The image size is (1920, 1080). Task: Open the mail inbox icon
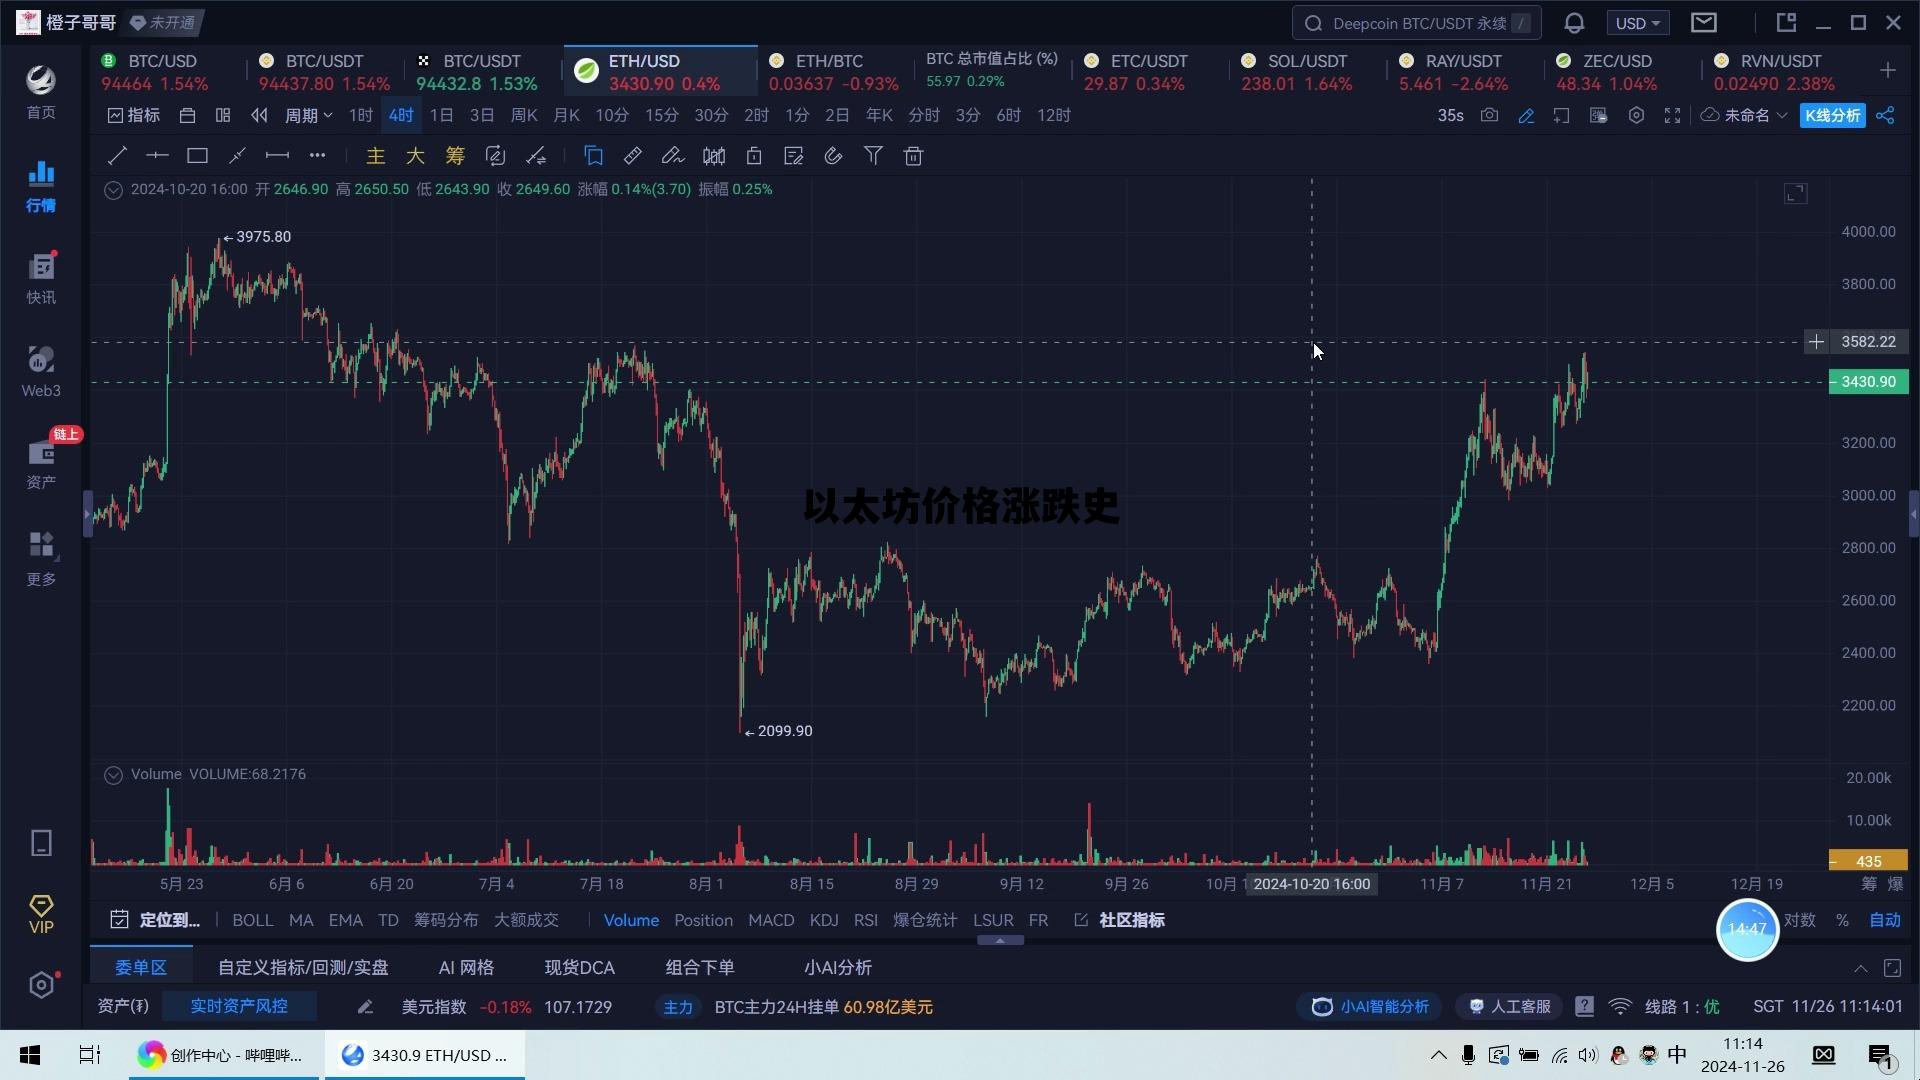[1704, 23]
